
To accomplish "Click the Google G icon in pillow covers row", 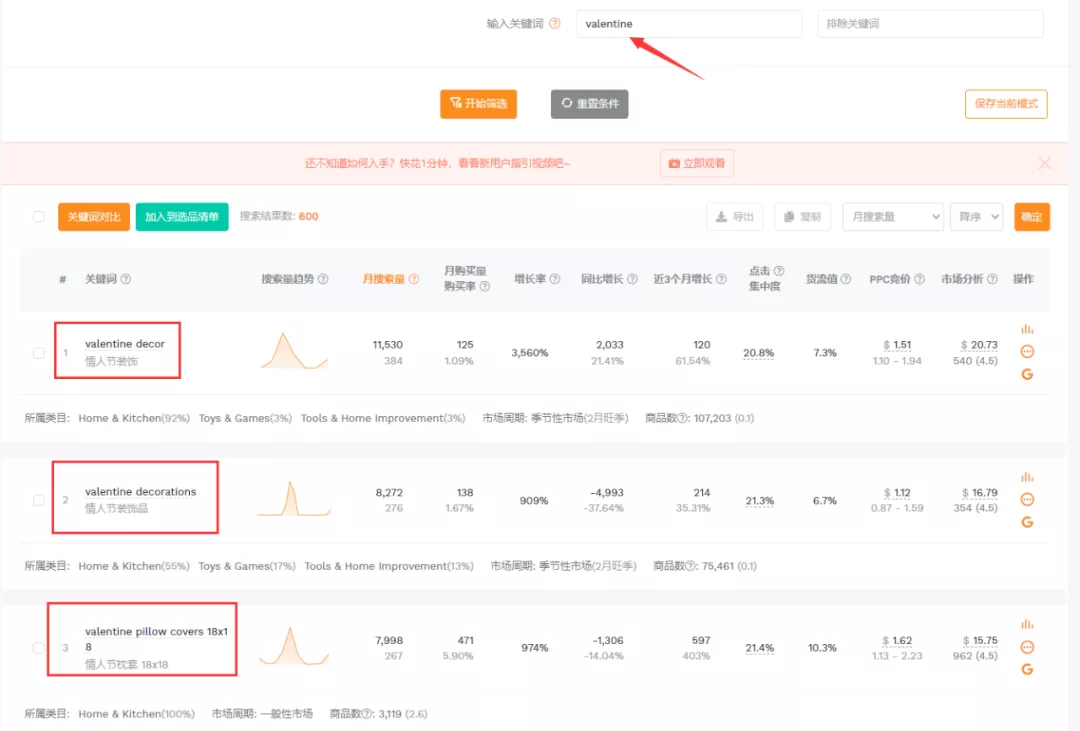I will (x=1027, y=670).
